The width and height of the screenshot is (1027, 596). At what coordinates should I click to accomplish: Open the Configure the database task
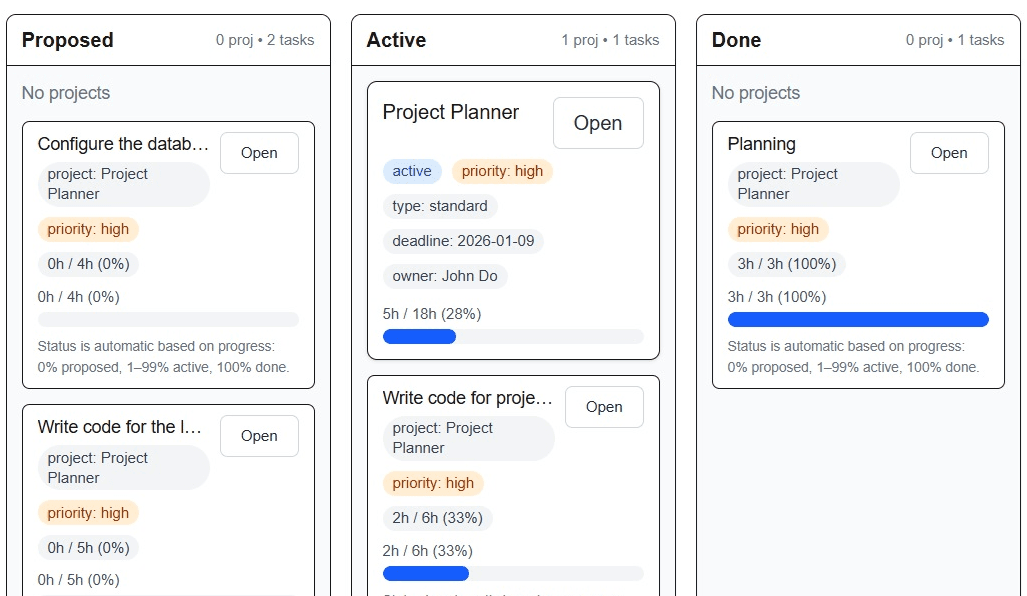[x=258, y=152]
